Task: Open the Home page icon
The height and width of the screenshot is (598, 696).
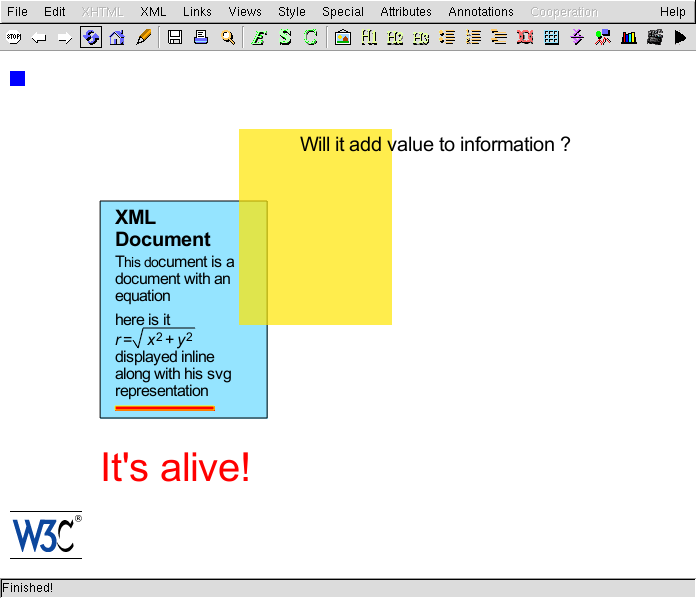Action: (x=117, y=38)
